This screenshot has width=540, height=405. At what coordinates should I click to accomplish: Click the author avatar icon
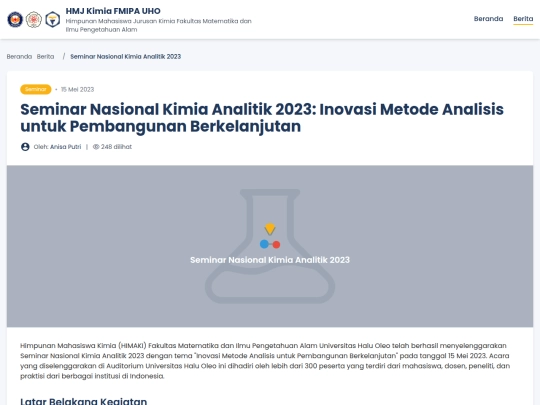coord(25,147)
